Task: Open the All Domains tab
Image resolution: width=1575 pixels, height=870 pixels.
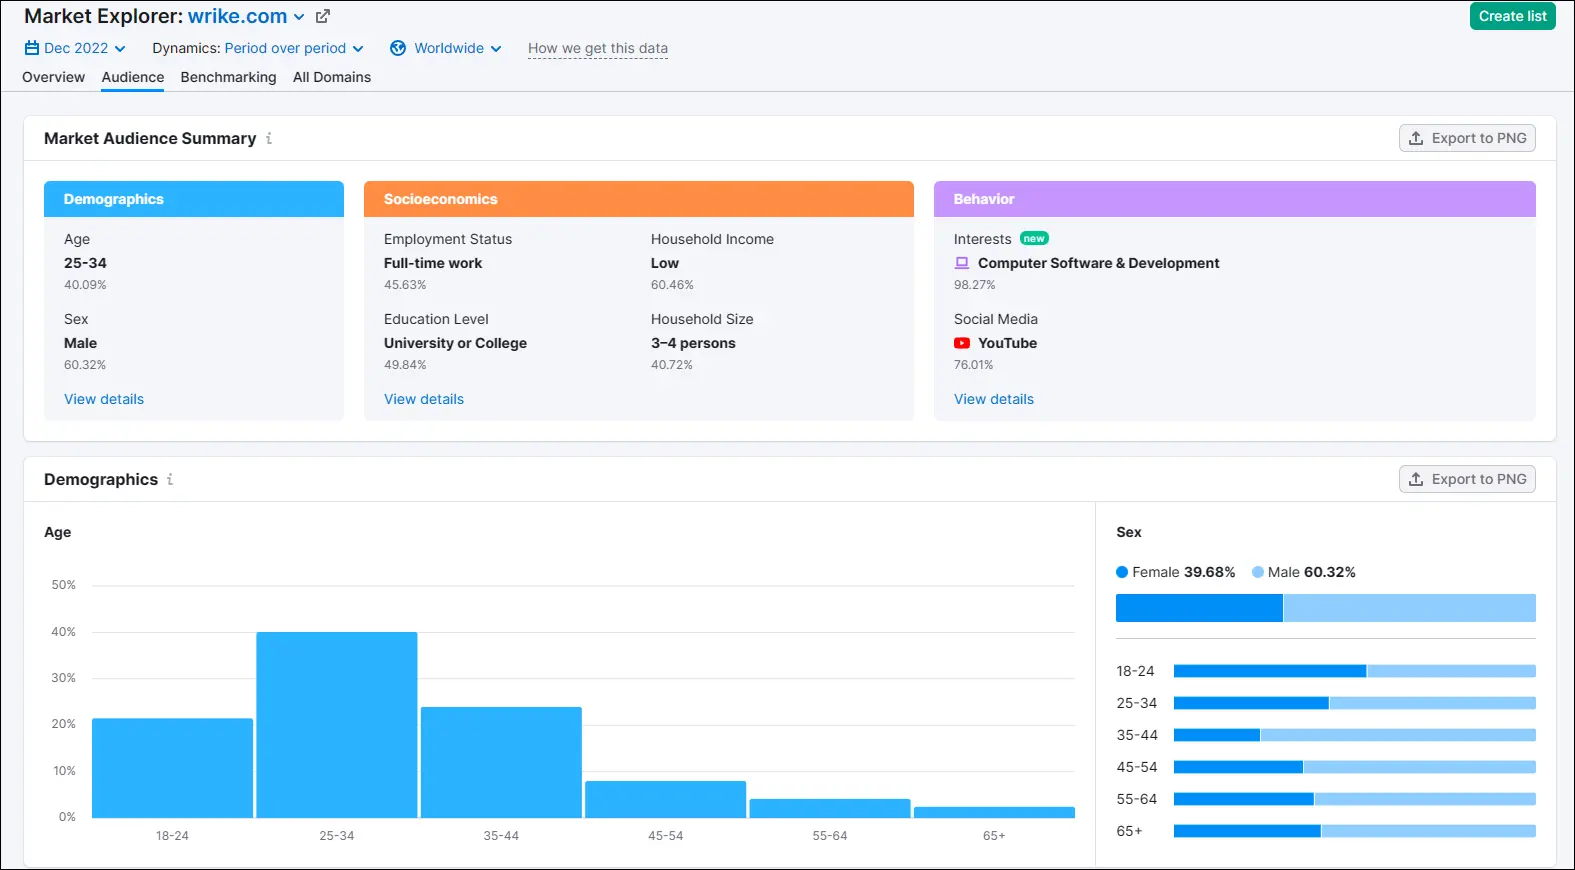Action: click(332, 77)
